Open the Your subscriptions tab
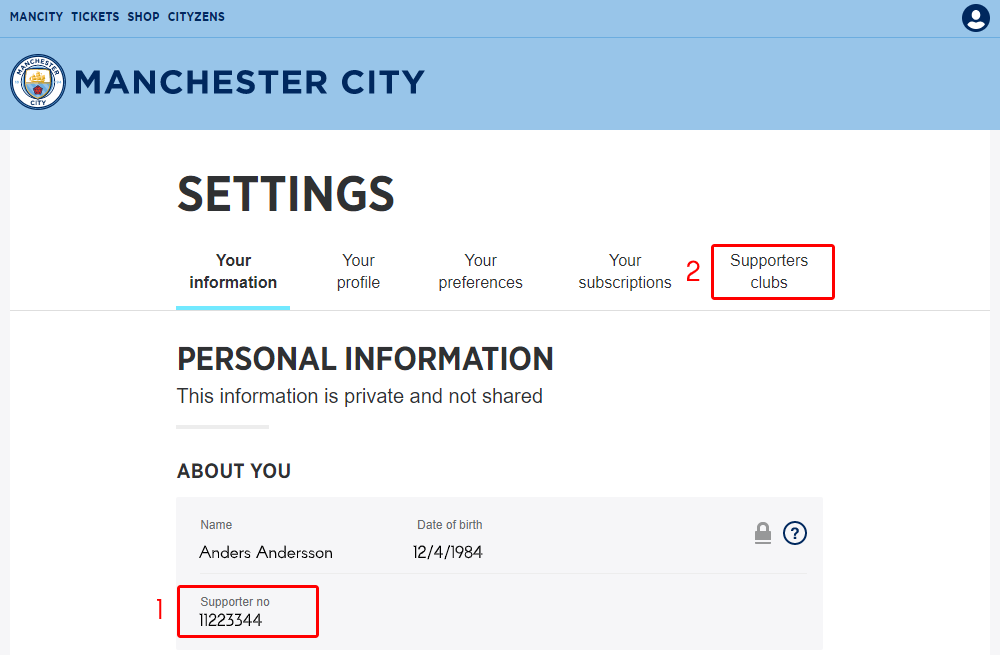Image resolution: width=1000 pixels, height=655 pixels. [x=625, y=272]
